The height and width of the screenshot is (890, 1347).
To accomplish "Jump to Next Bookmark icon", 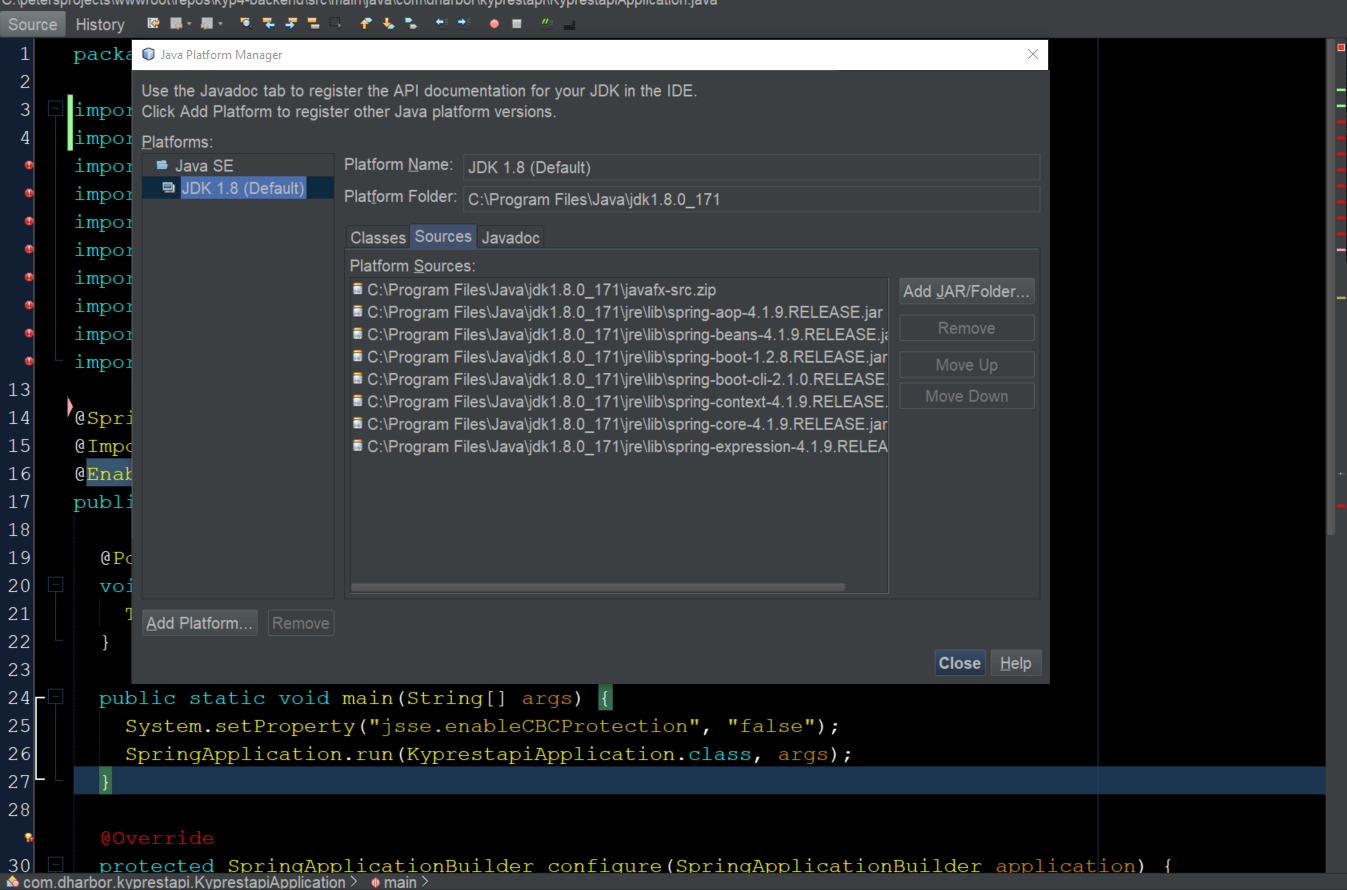I will click(x=387, y=23).
